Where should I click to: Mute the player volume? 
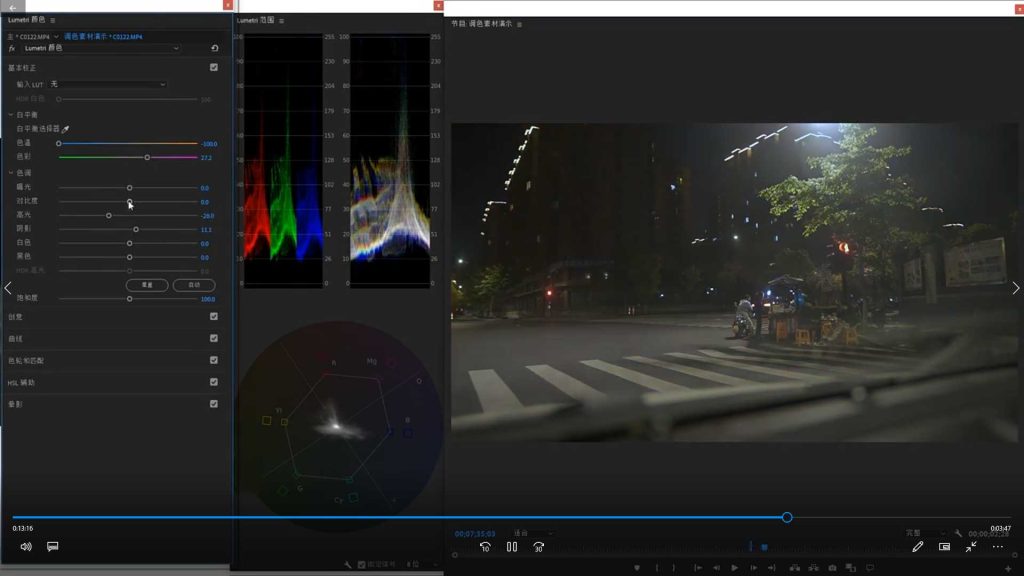[26, 547]
